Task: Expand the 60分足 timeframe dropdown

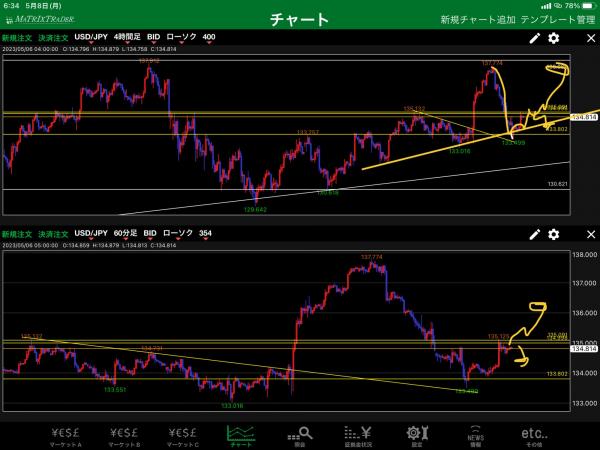Action: click(125, 233)
